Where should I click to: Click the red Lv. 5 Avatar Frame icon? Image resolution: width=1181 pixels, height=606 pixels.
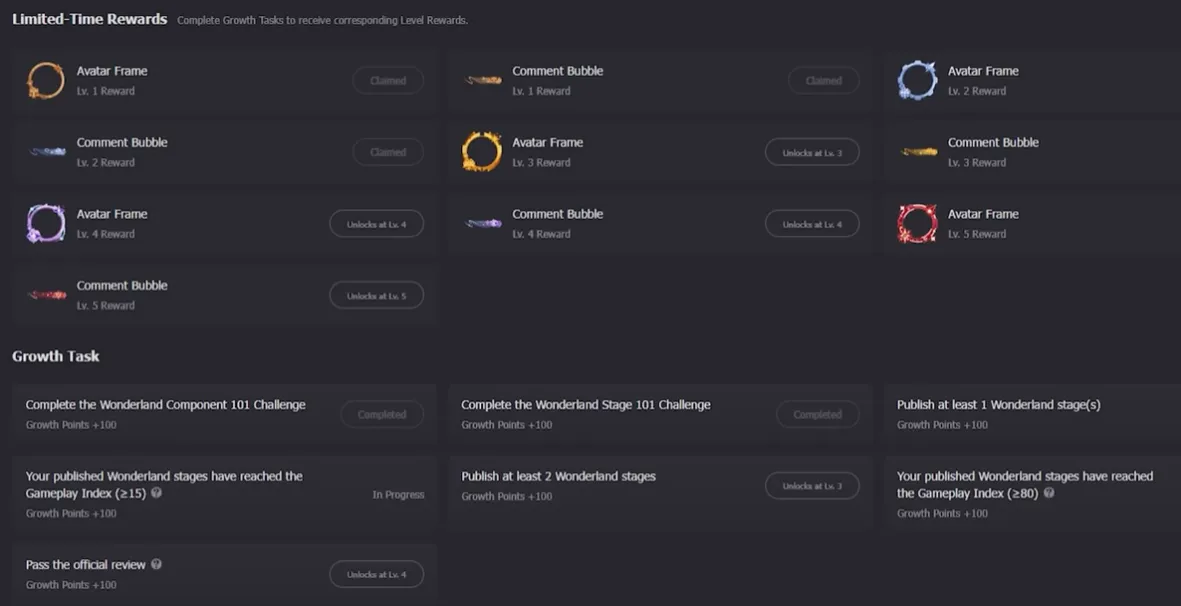pos(917,223)
